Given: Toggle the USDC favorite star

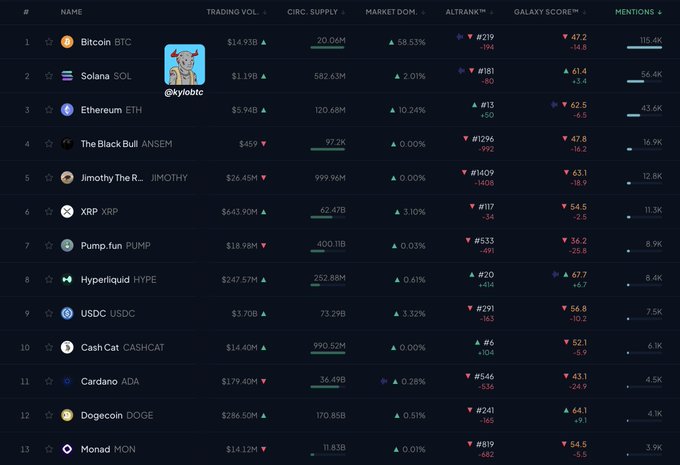Looking at the screenshot, I should pos(49,313).
